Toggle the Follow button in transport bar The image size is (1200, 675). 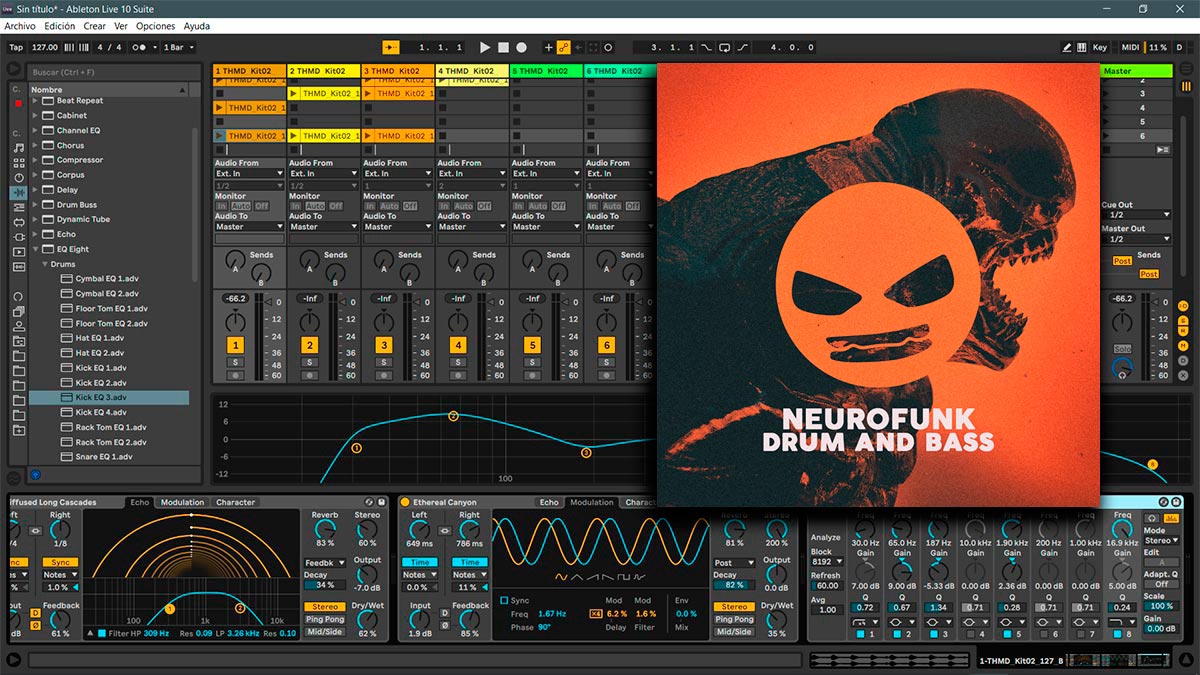[391, 47]
